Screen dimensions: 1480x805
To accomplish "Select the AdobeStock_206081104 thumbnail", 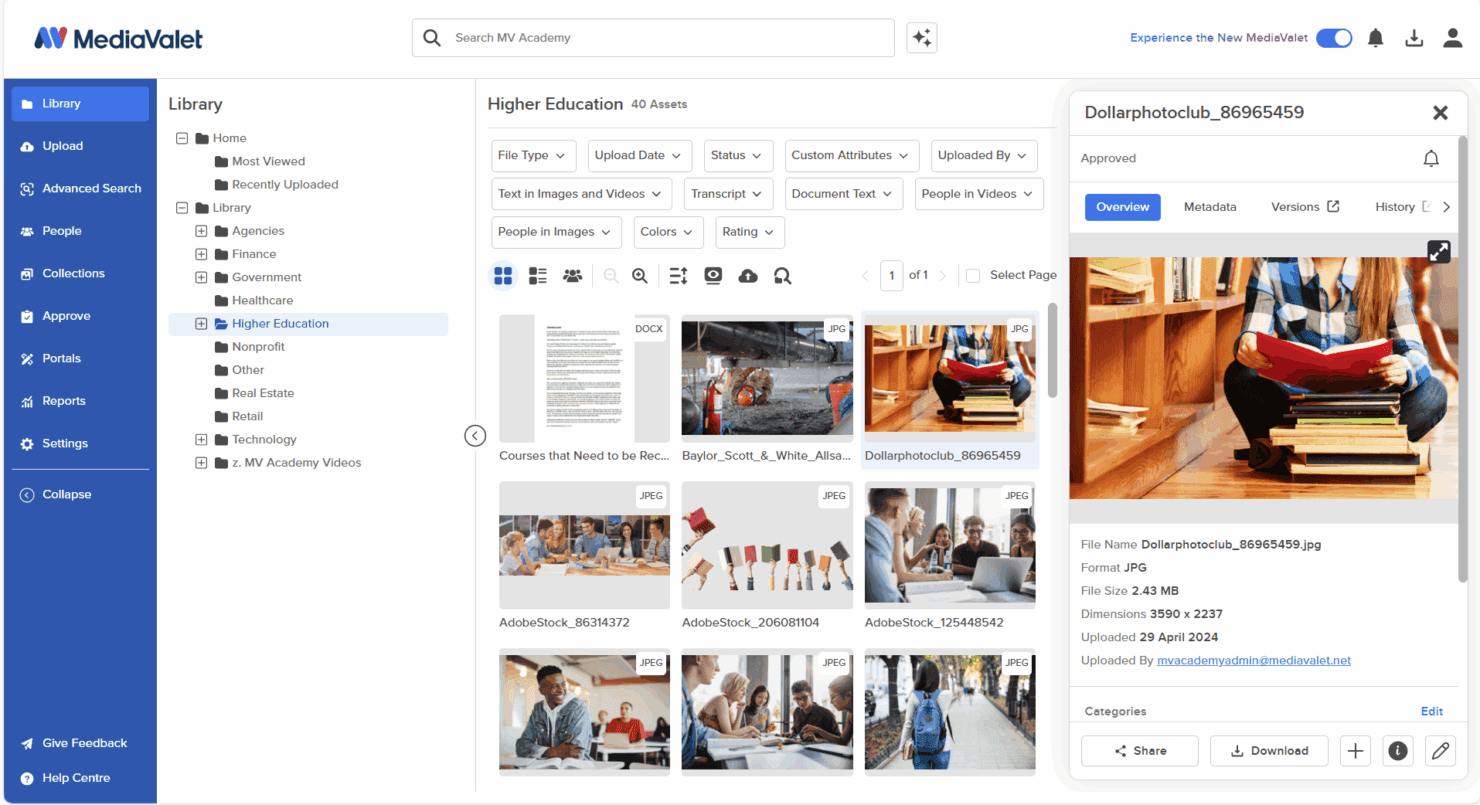I will pos(767,545).
